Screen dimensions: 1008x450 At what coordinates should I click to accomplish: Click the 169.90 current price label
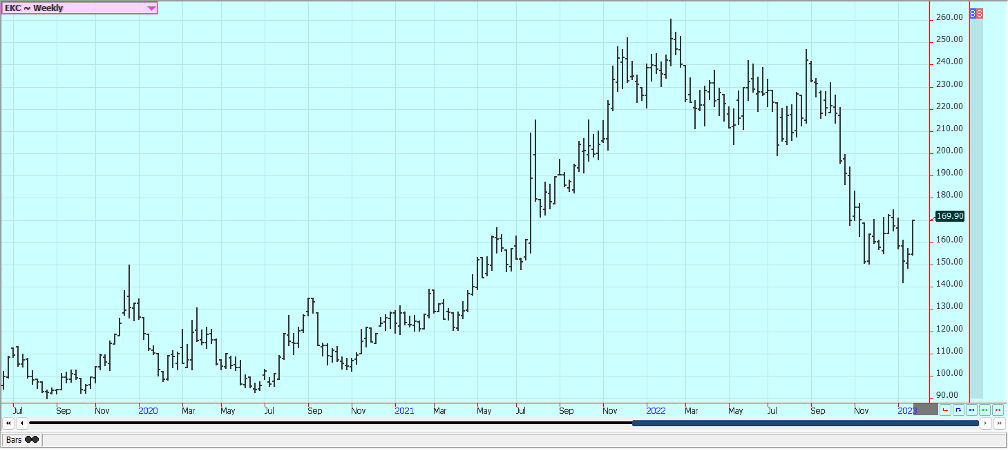coord(951,216)
